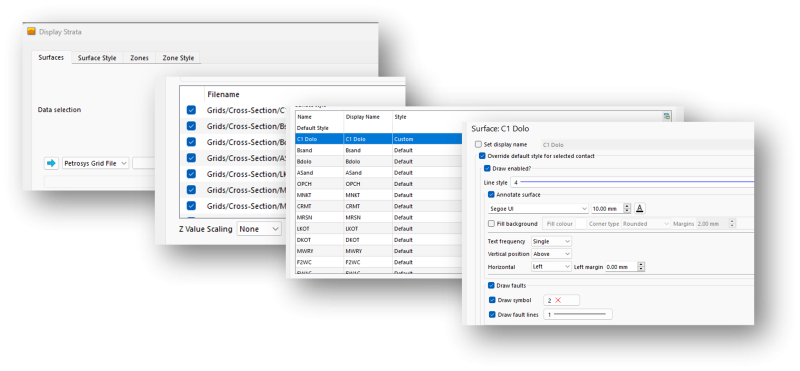Image resolution: width=800 pixels, height=371 pixels.
Task: Click the Line style 4 selector
Action: point(633,182)
